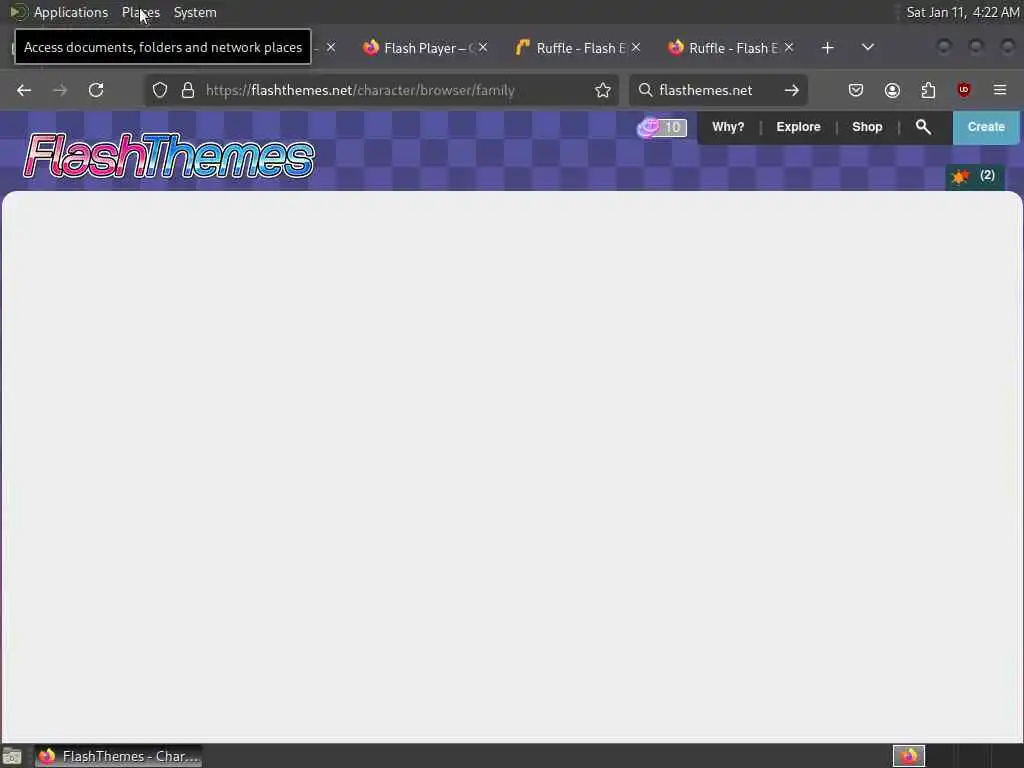This screenshot has height=768, width=1024.
Task: Show desktop via bottom-left panel icon
Action: point(12,756)
